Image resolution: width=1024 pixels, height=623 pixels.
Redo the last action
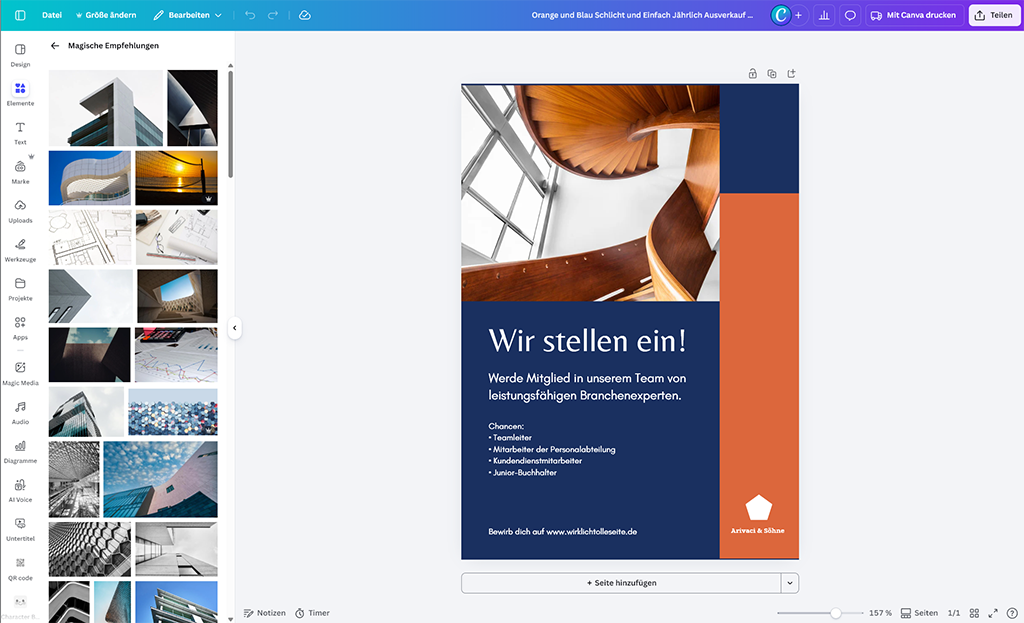(x=273, y=15)
